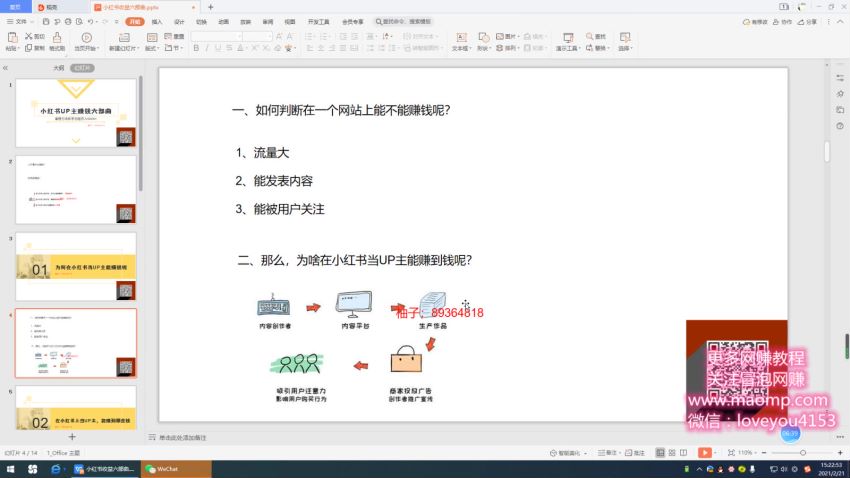Open a new document tab with plus
Image resolution: width=850 pixels, height=478 pixels.
pyautogui.click(x=210, y=7)
